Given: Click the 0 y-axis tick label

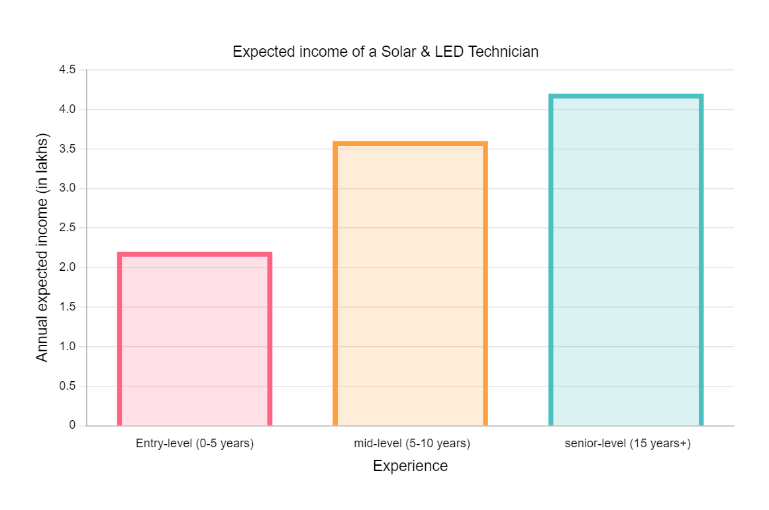Looking at the screenshot, I should coord(72,425).
